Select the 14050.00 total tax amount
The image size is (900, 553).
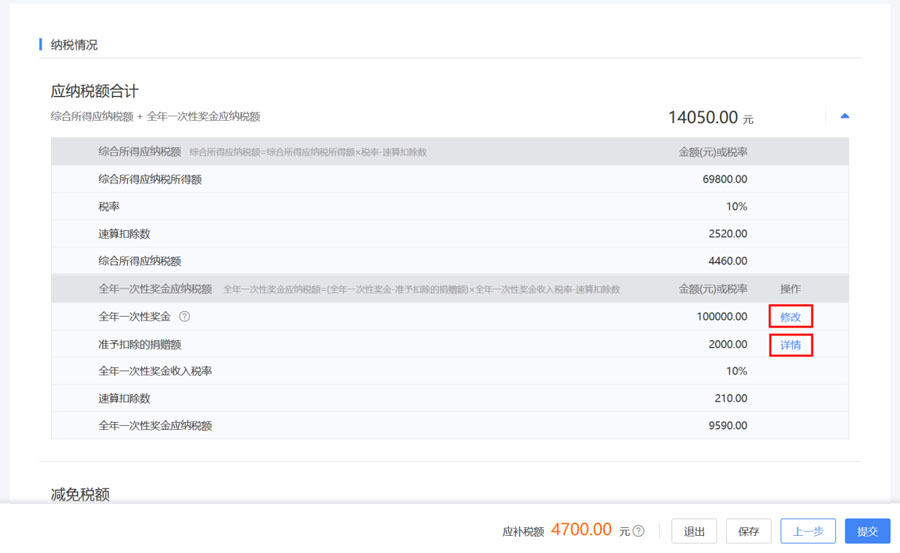click(x=703, y=117)
